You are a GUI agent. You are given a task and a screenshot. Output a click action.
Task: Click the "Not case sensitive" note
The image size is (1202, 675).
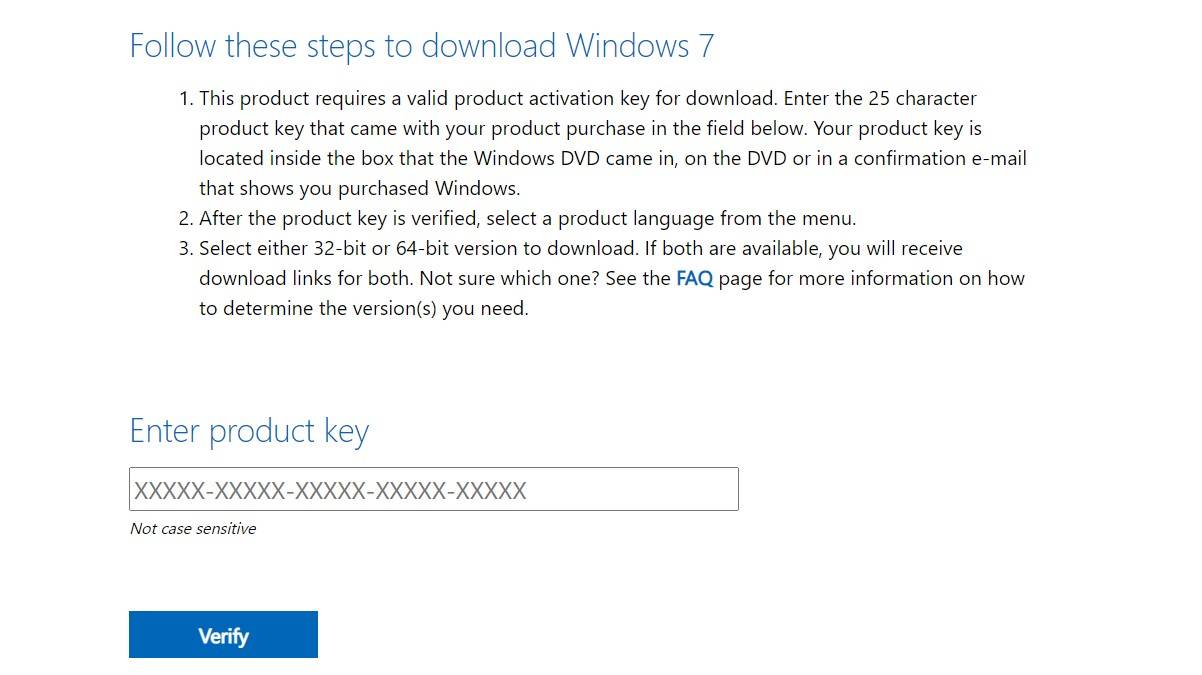tap(193, 529)
